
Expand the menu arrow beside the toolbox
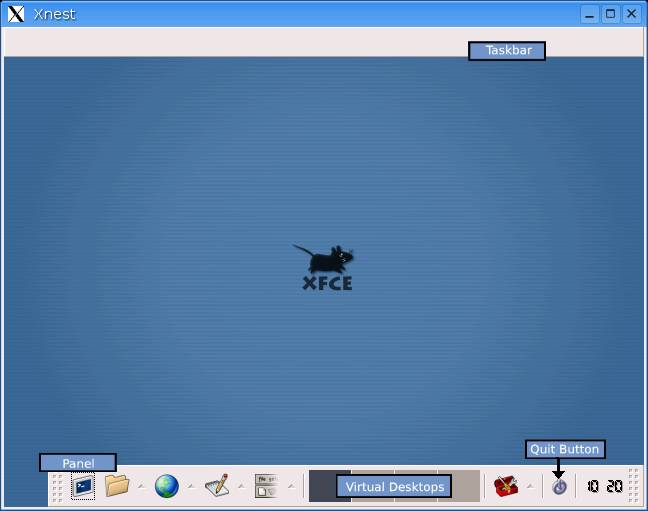pyautogui.click(x=531, y=486)
